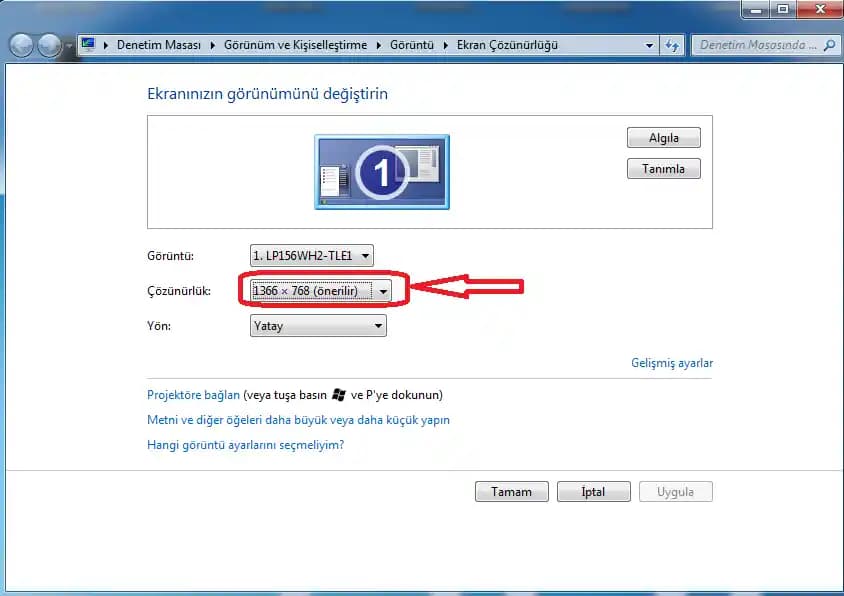The width and height of the screenshot is (844, 596).
Task: Focus the Denetim Masasında search box
Action: point(758,45)
